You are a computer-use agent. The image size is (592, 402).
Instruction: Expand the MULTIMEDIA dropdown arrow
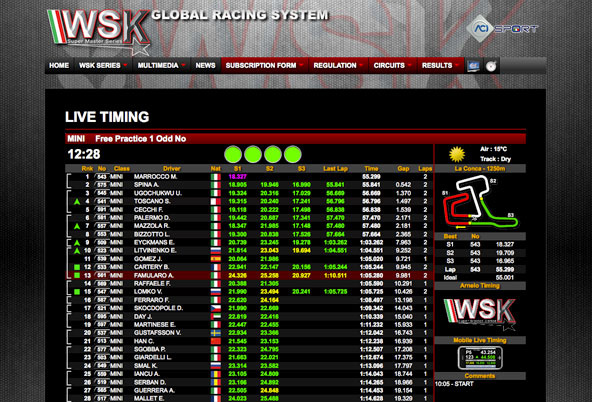click(x=183, y=65)
